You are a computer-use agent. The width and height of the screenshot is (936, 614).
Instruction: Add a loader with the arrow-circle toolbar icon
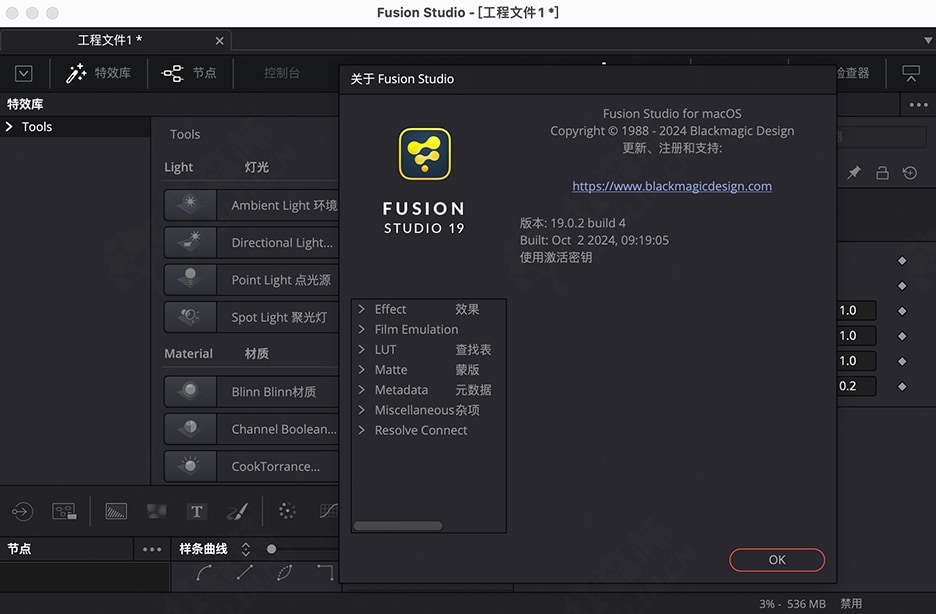tap(22, 511)
